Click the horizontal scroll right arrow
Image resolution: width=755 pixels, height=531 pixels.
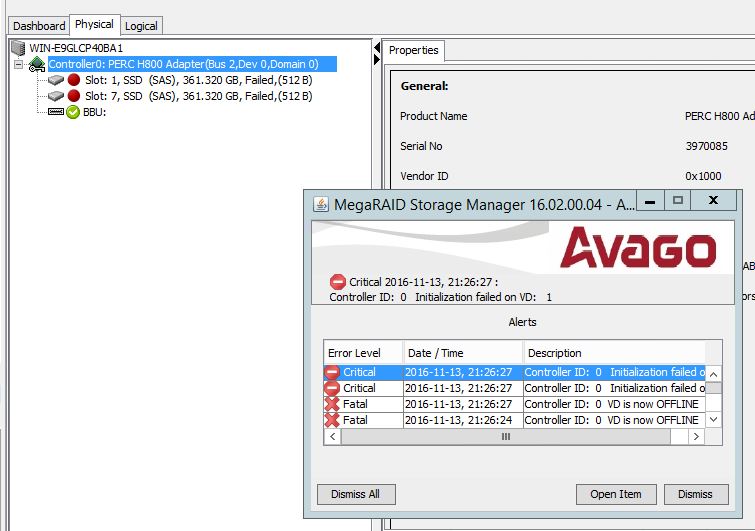pyautogui.click(x=696, y=437)
